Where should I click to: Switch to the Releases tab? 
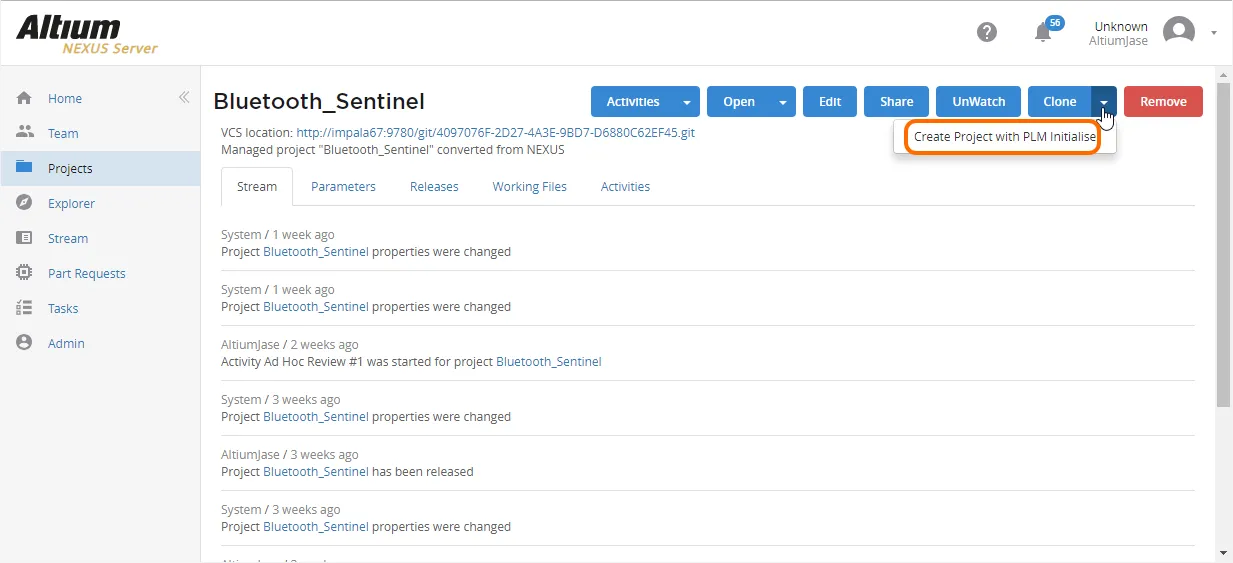[434, 186]
